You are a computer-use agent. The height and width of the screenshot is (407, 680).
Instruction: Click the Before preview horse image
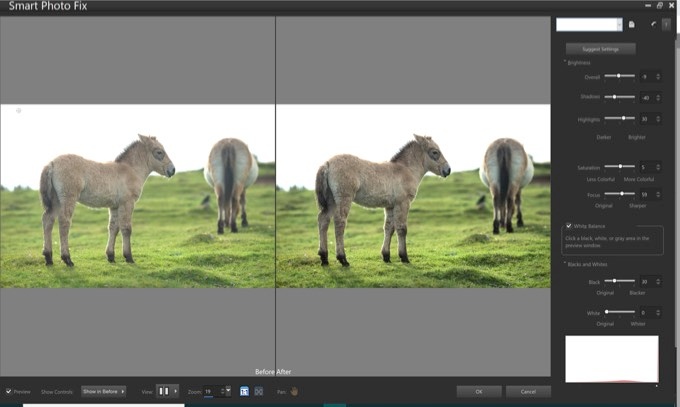point(137,196)
